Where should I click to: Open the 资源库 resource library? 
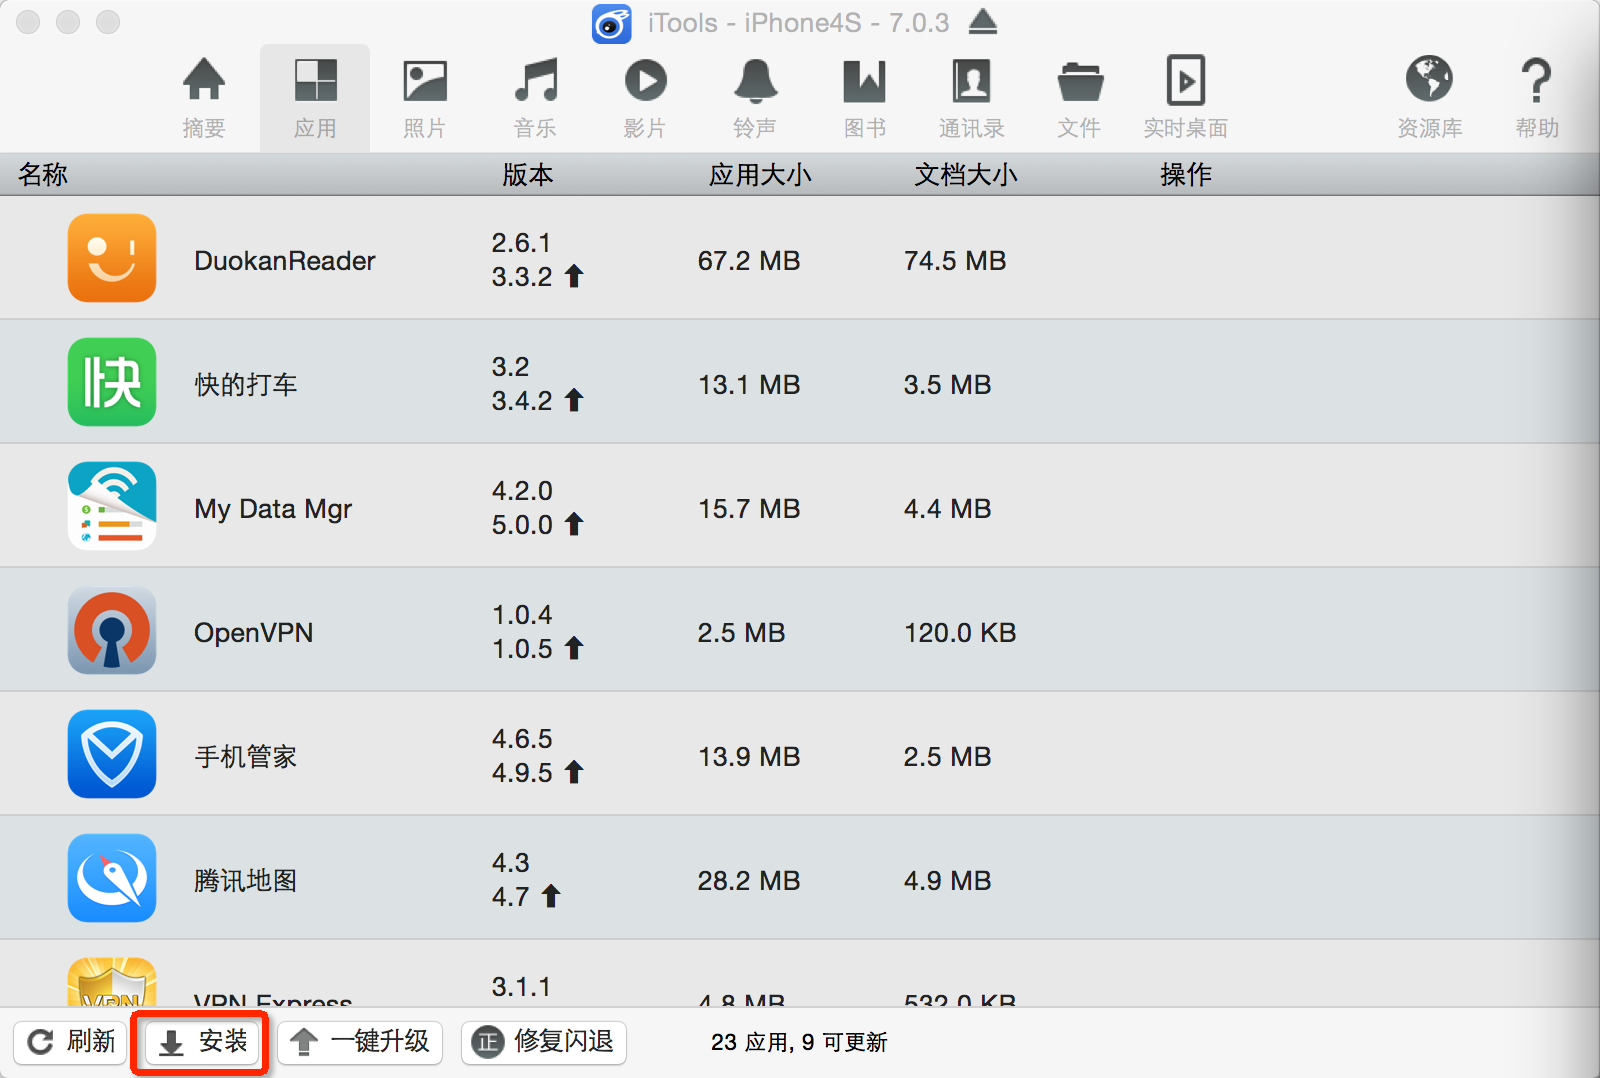[1429, 98]
